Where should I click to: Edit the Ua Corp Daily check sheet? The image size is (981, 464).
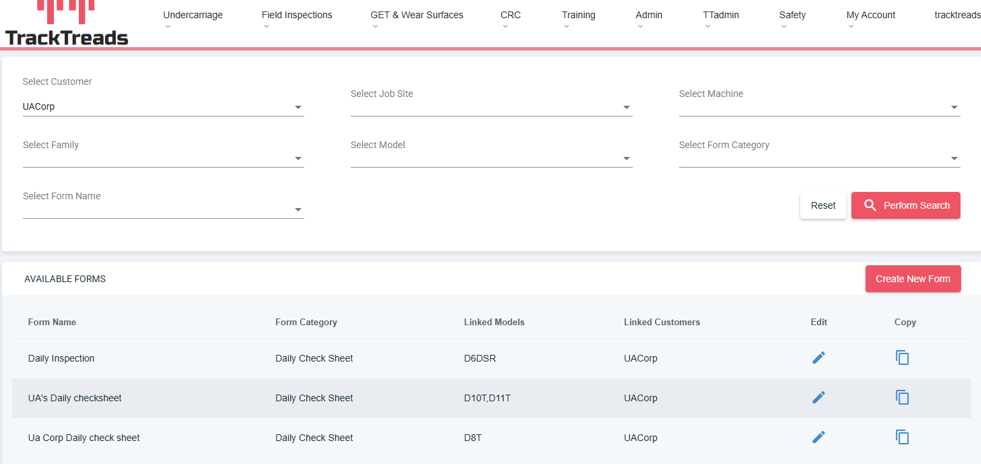[818, 437]
